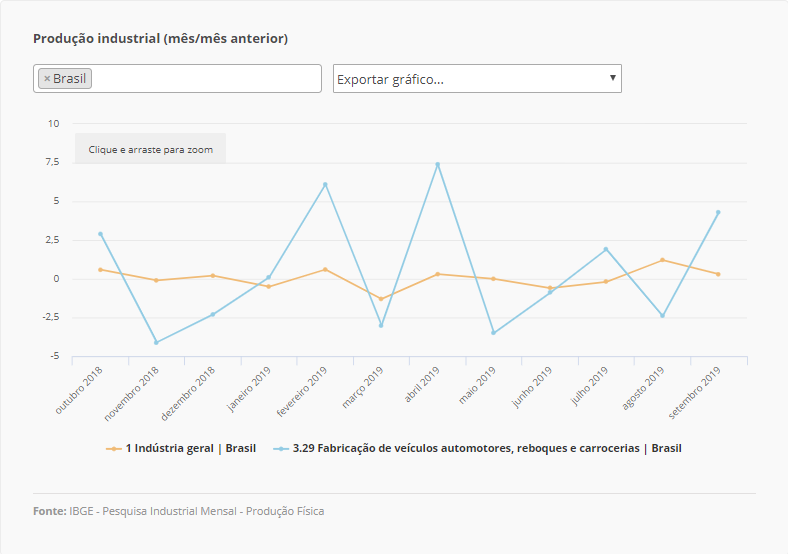Click the blue data point at maio 2019
Screen dimensions: 788x554
pos(493,333)
